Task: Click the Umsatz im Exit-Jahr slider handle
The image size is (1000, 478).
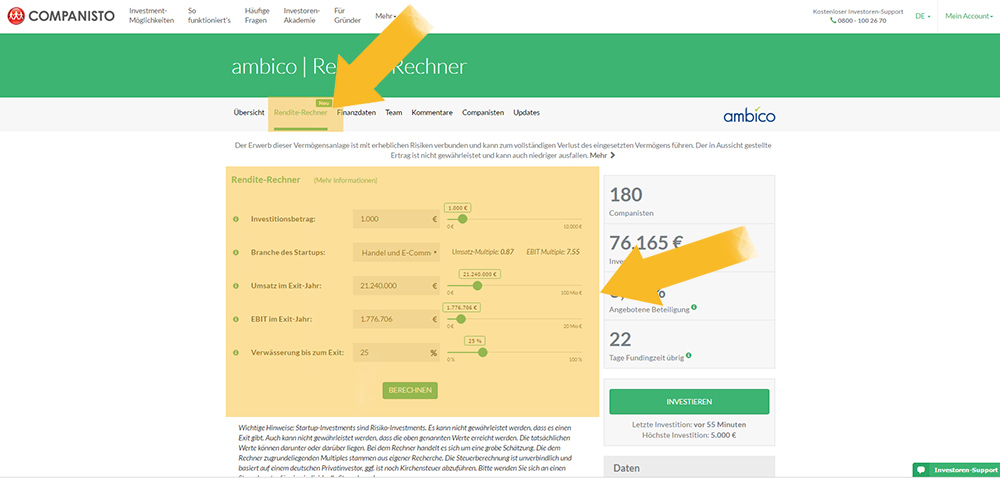Action: point(477,286)
